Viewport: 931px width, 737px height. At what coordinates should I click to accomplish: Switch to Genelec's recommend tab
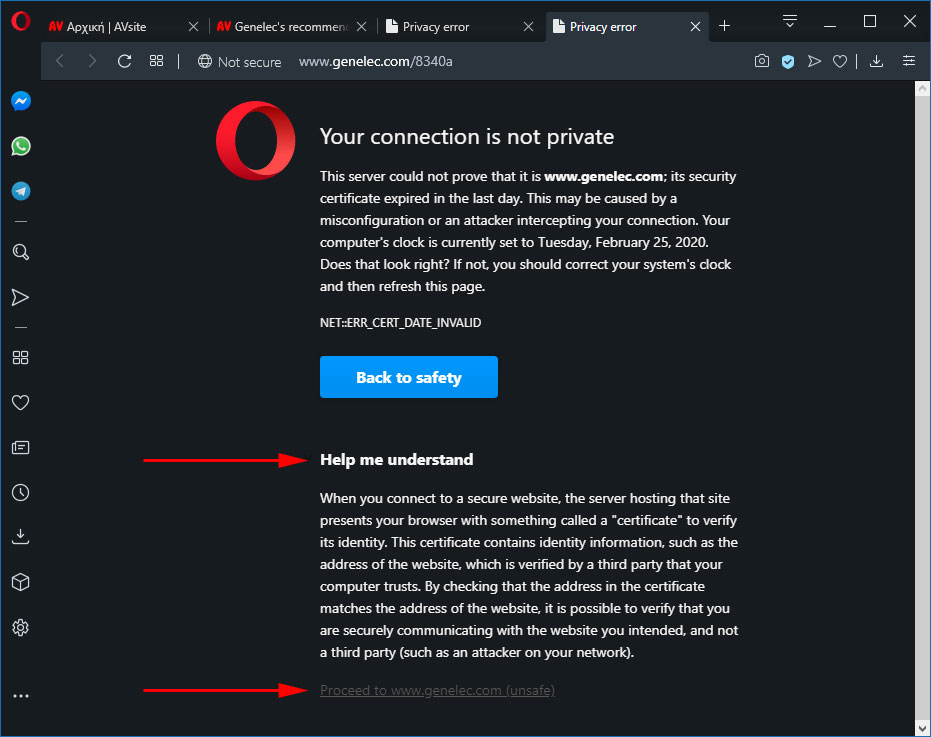283,27
